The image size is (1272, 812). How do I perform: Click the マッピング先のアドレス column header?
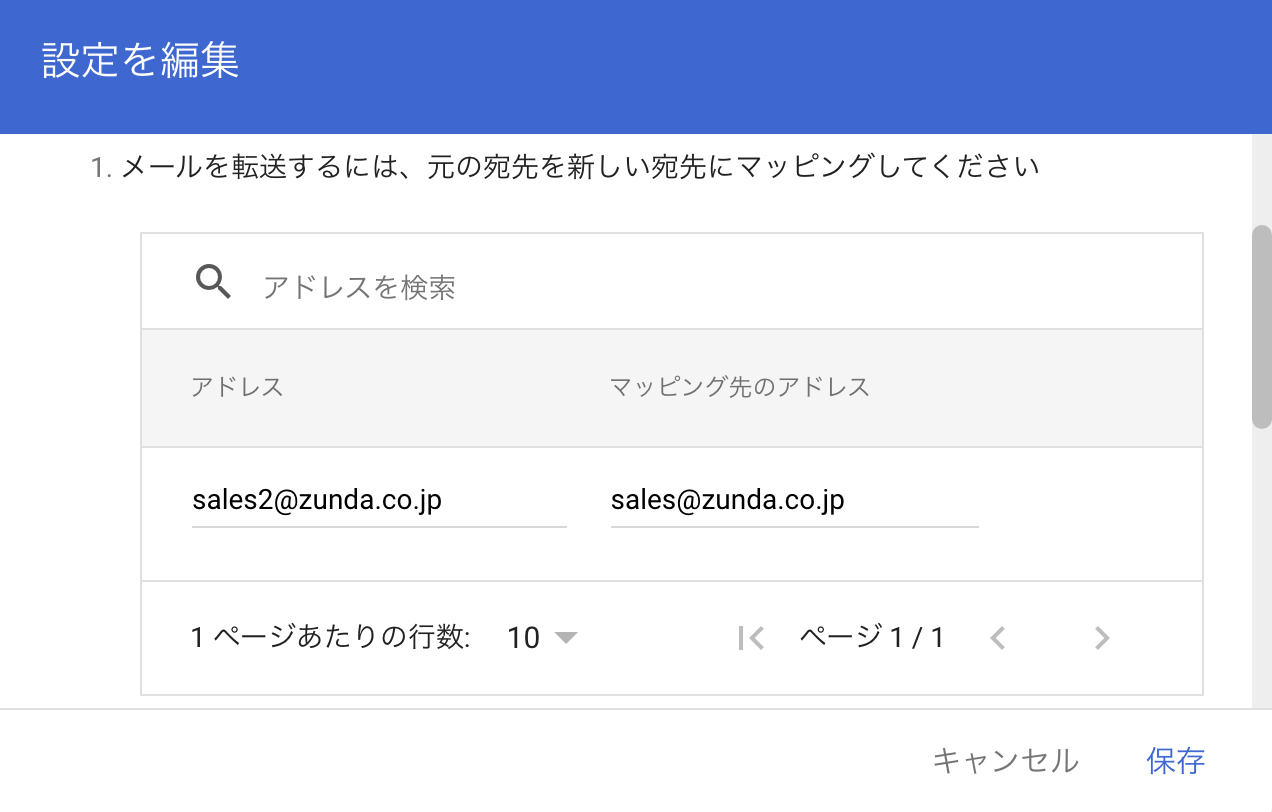click(x=740, y=387)
